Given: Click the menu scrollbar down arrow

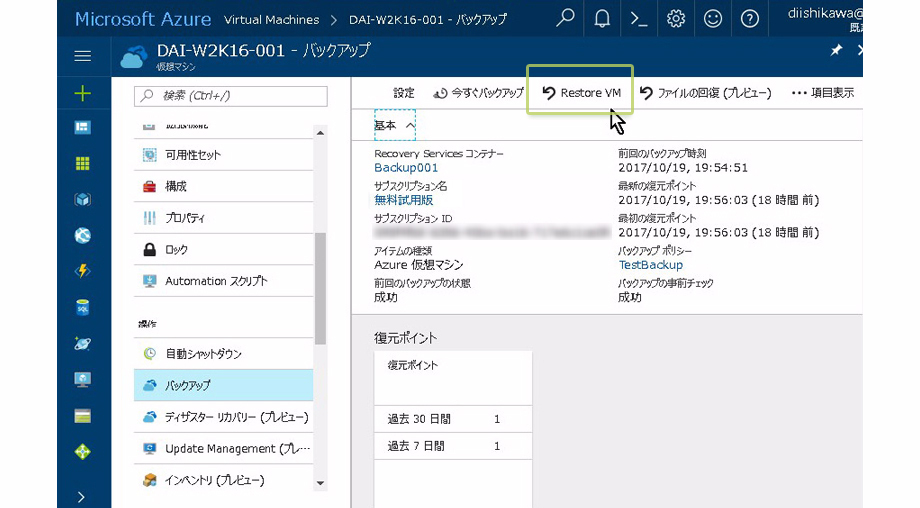Looking at the screenshot, I should [320, 483].
